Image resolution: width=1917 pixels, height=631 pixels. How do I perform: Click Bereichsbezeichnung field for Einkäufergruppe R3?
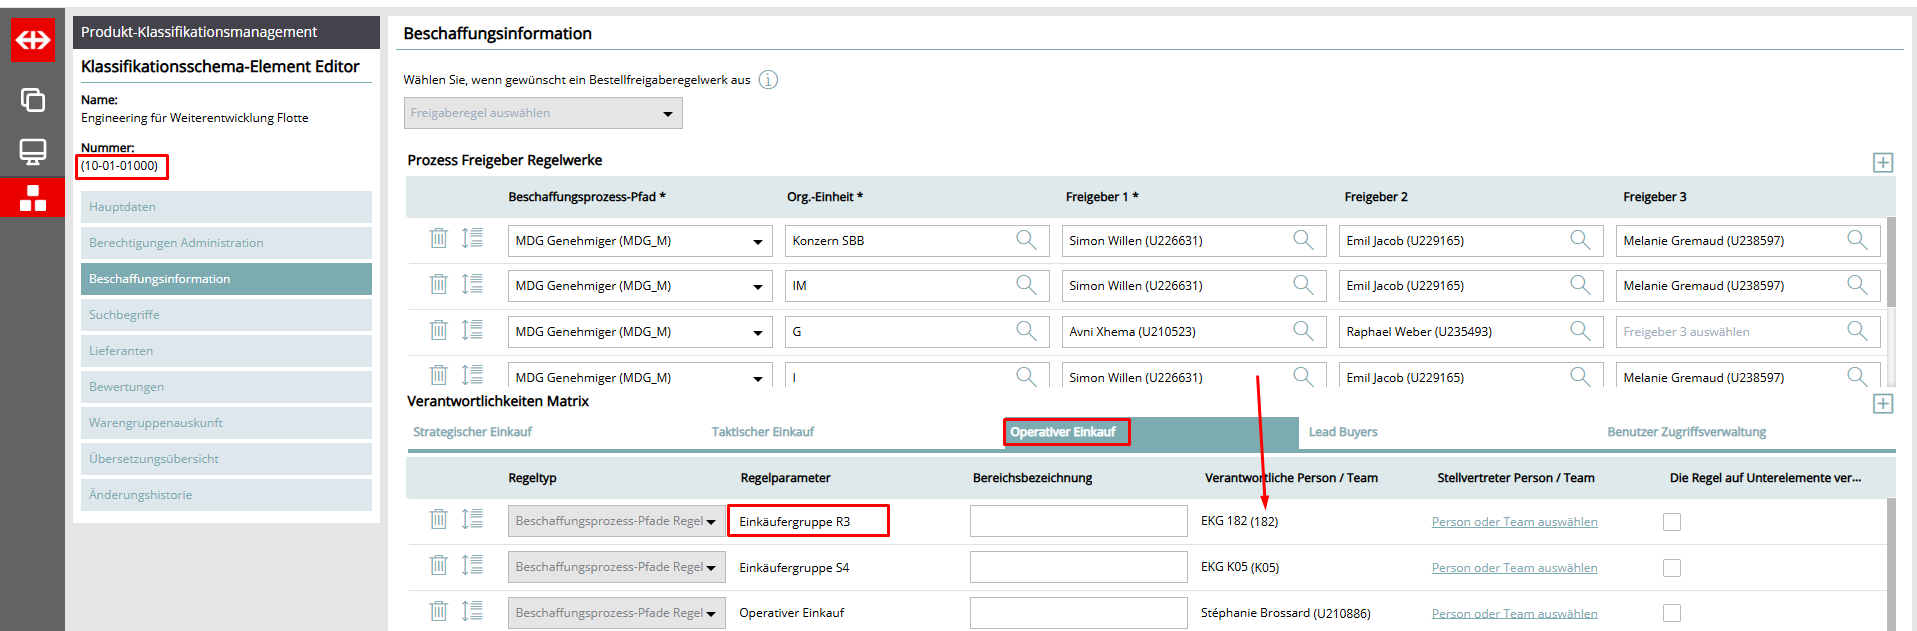[x=1078, y=521]
